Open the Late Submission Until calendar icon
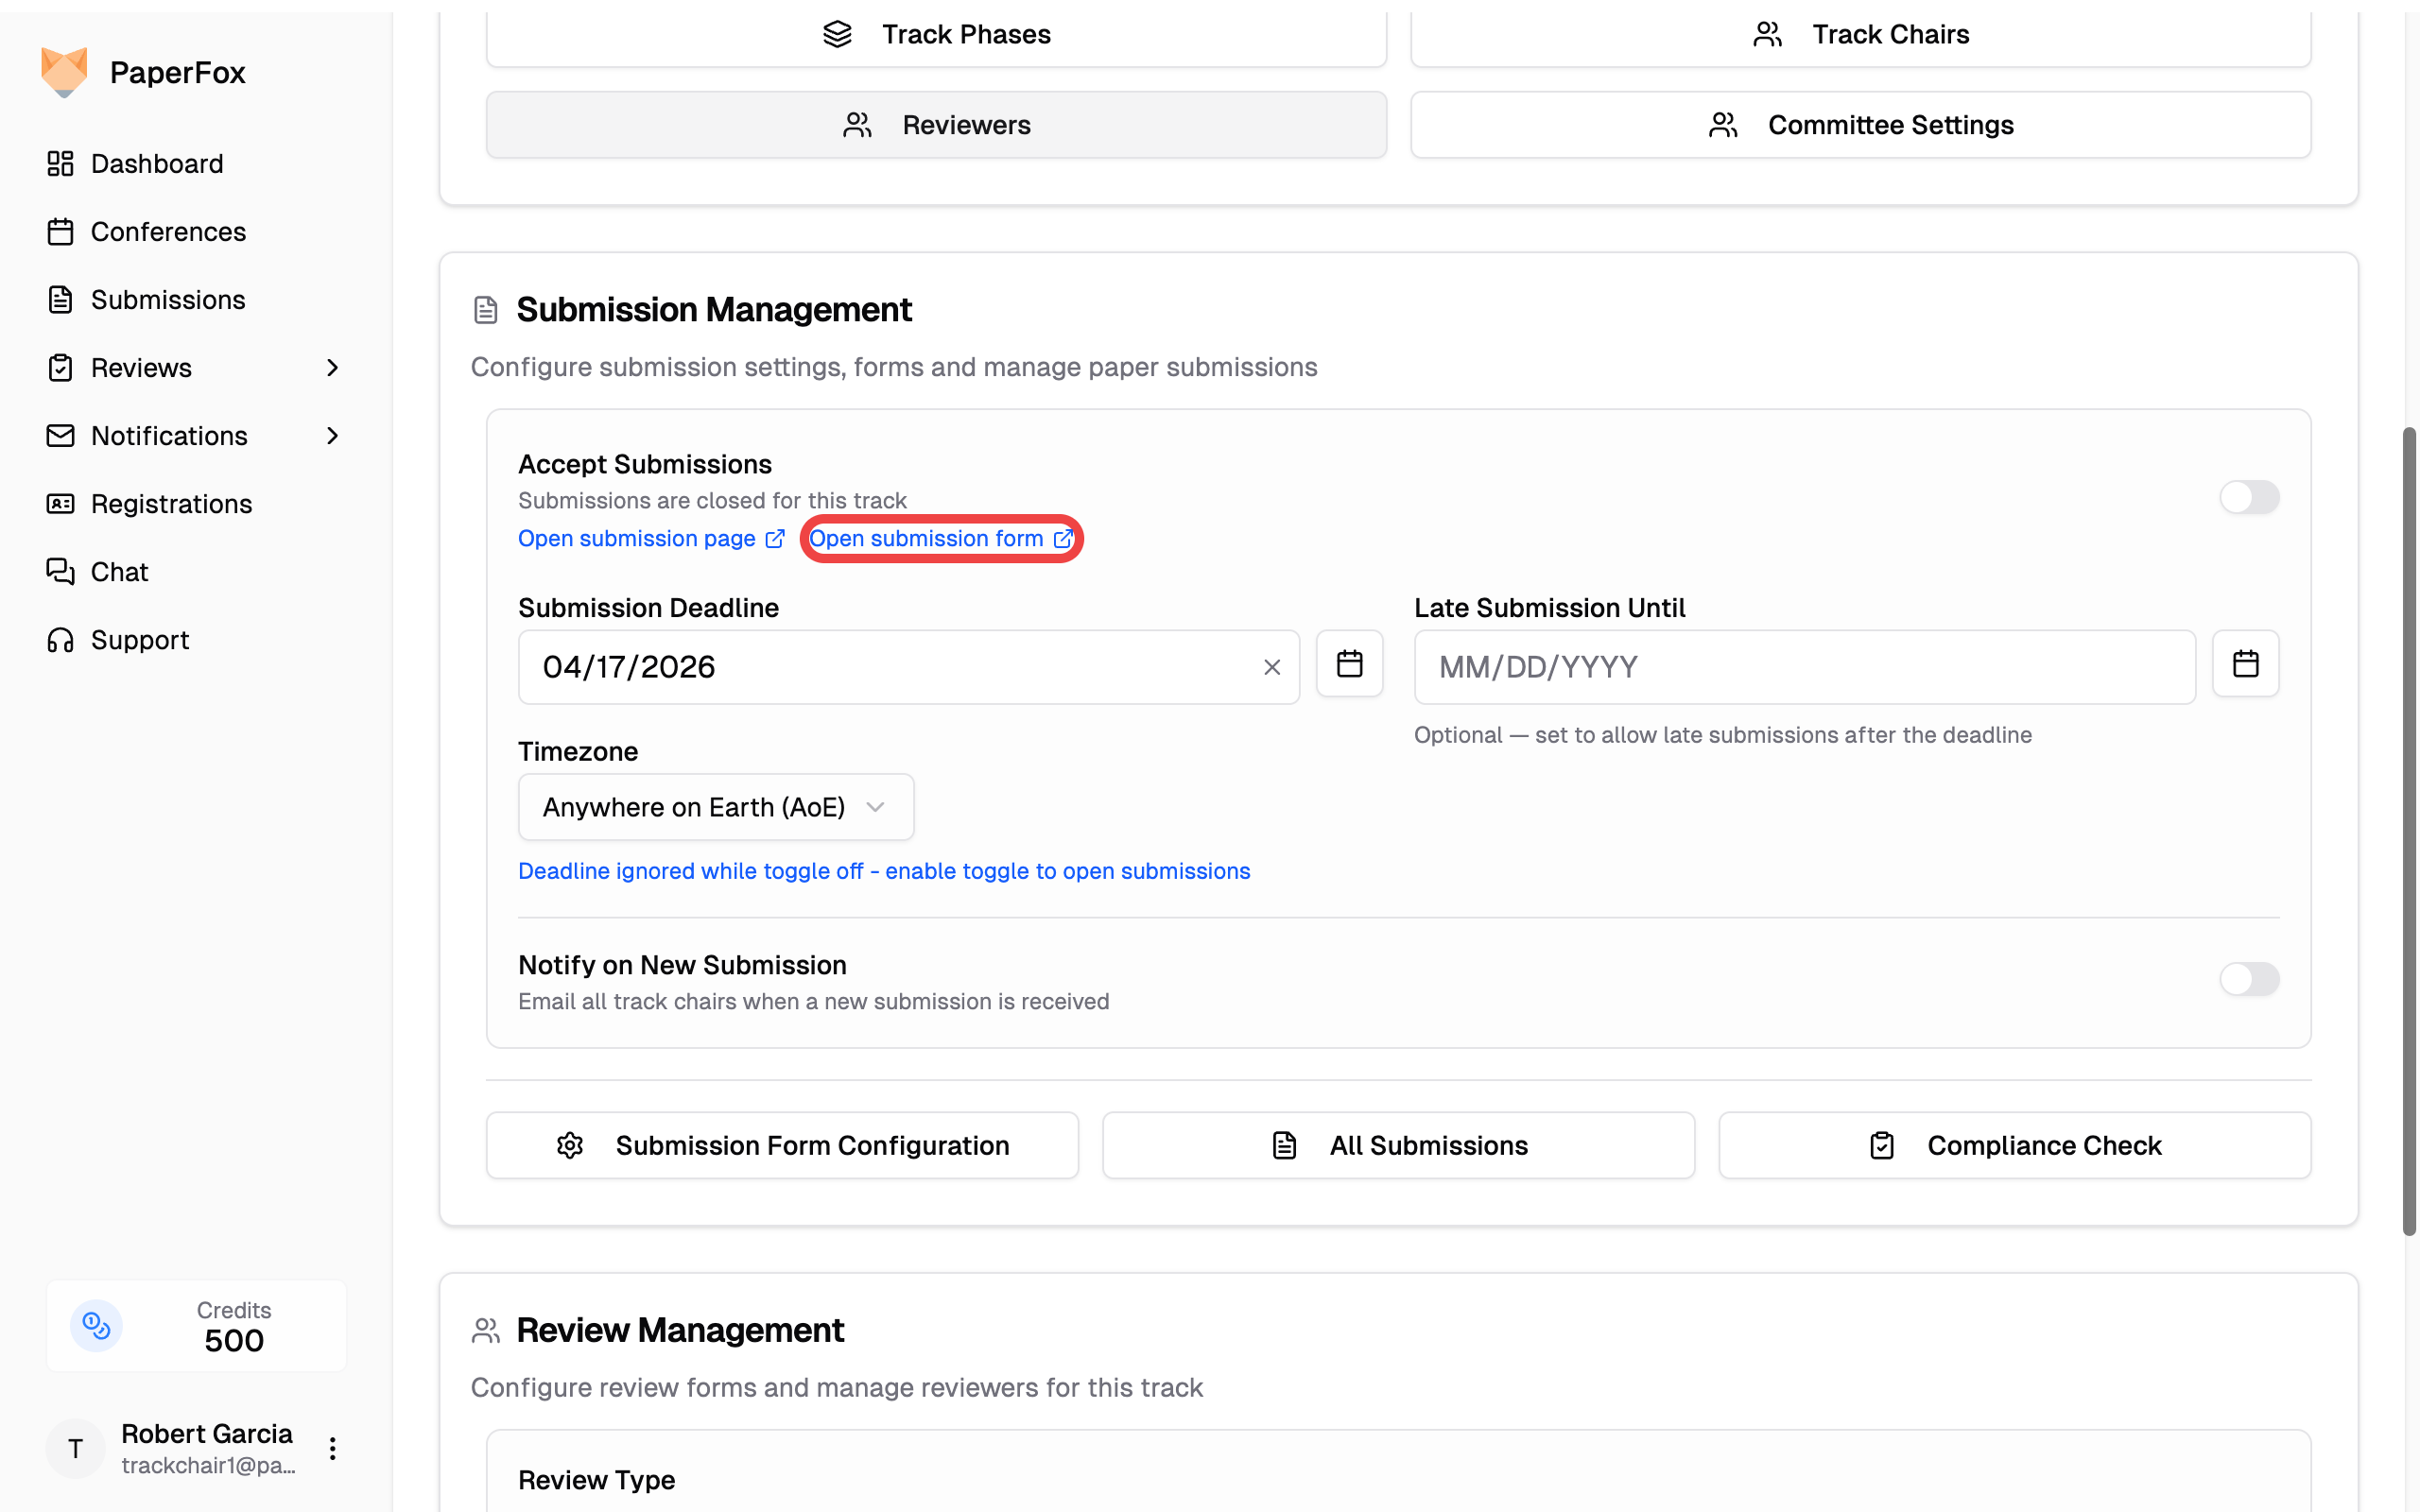The image size is (2420, 1512). (2245, 664)
